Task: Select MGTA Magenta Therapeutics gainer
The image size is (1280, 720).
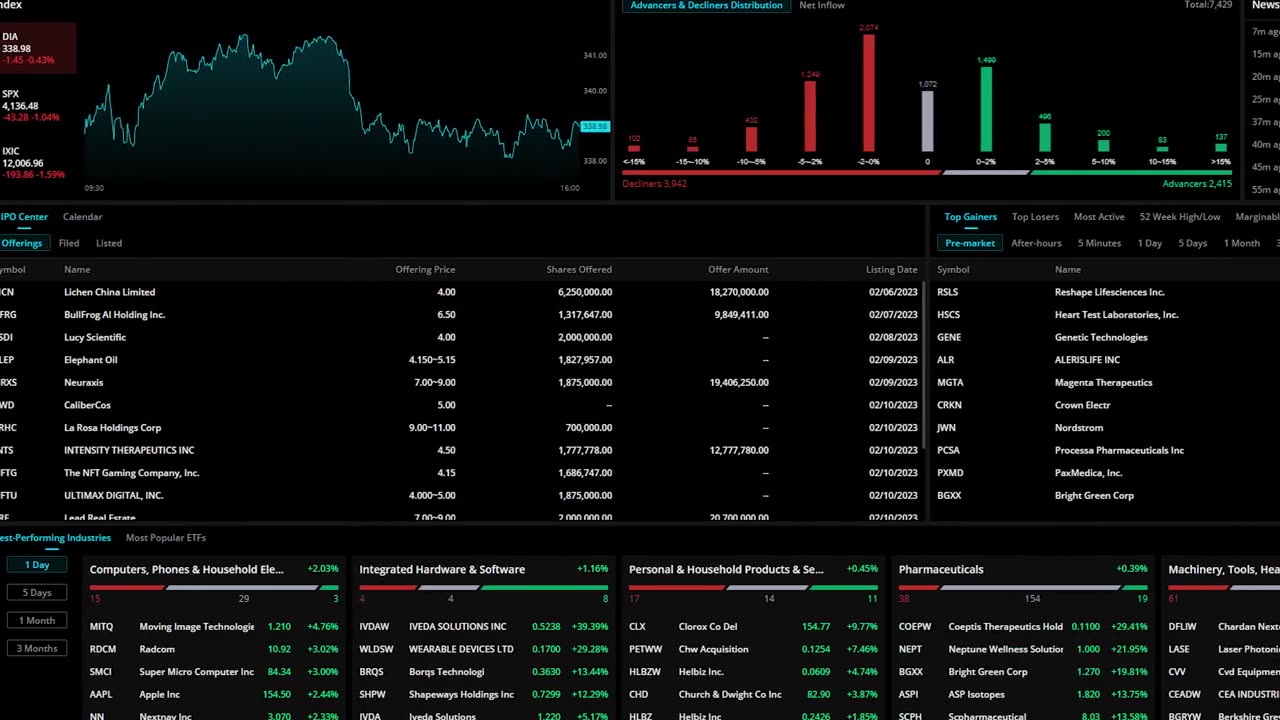Action: coord(1106,382)
